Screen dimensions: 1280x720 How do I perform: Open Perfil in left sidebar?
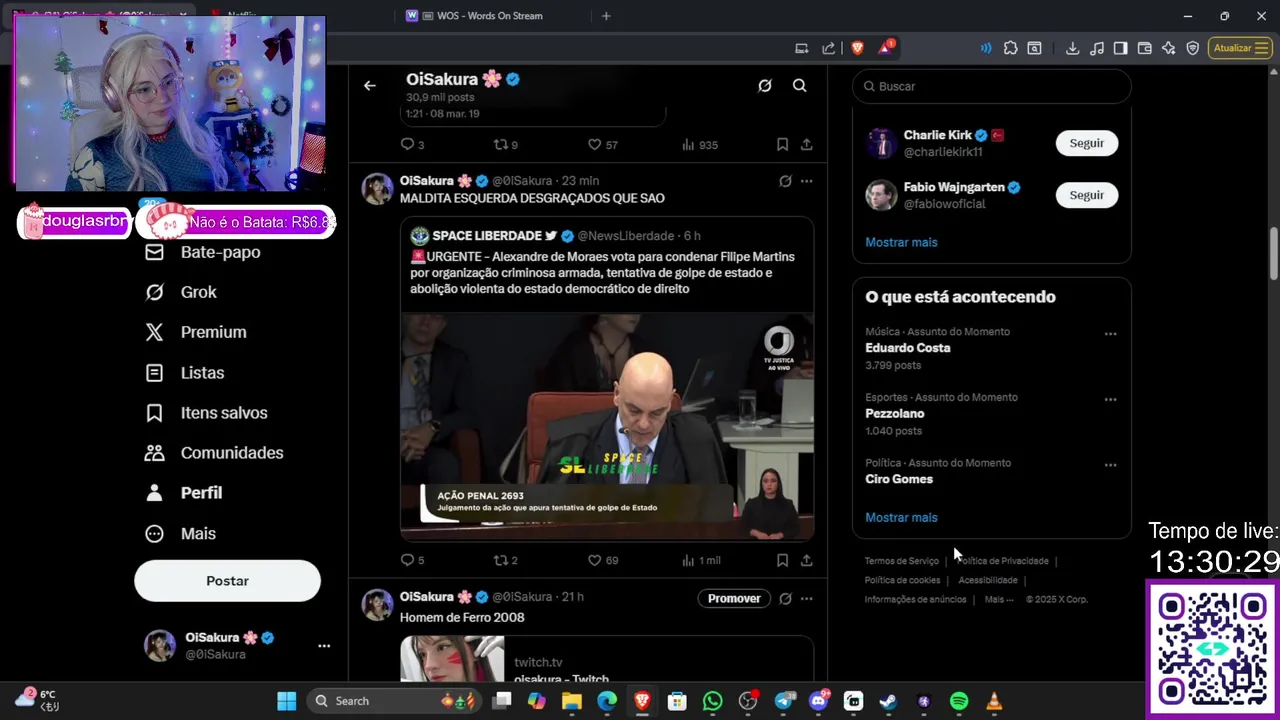click(x=184, y=492)
